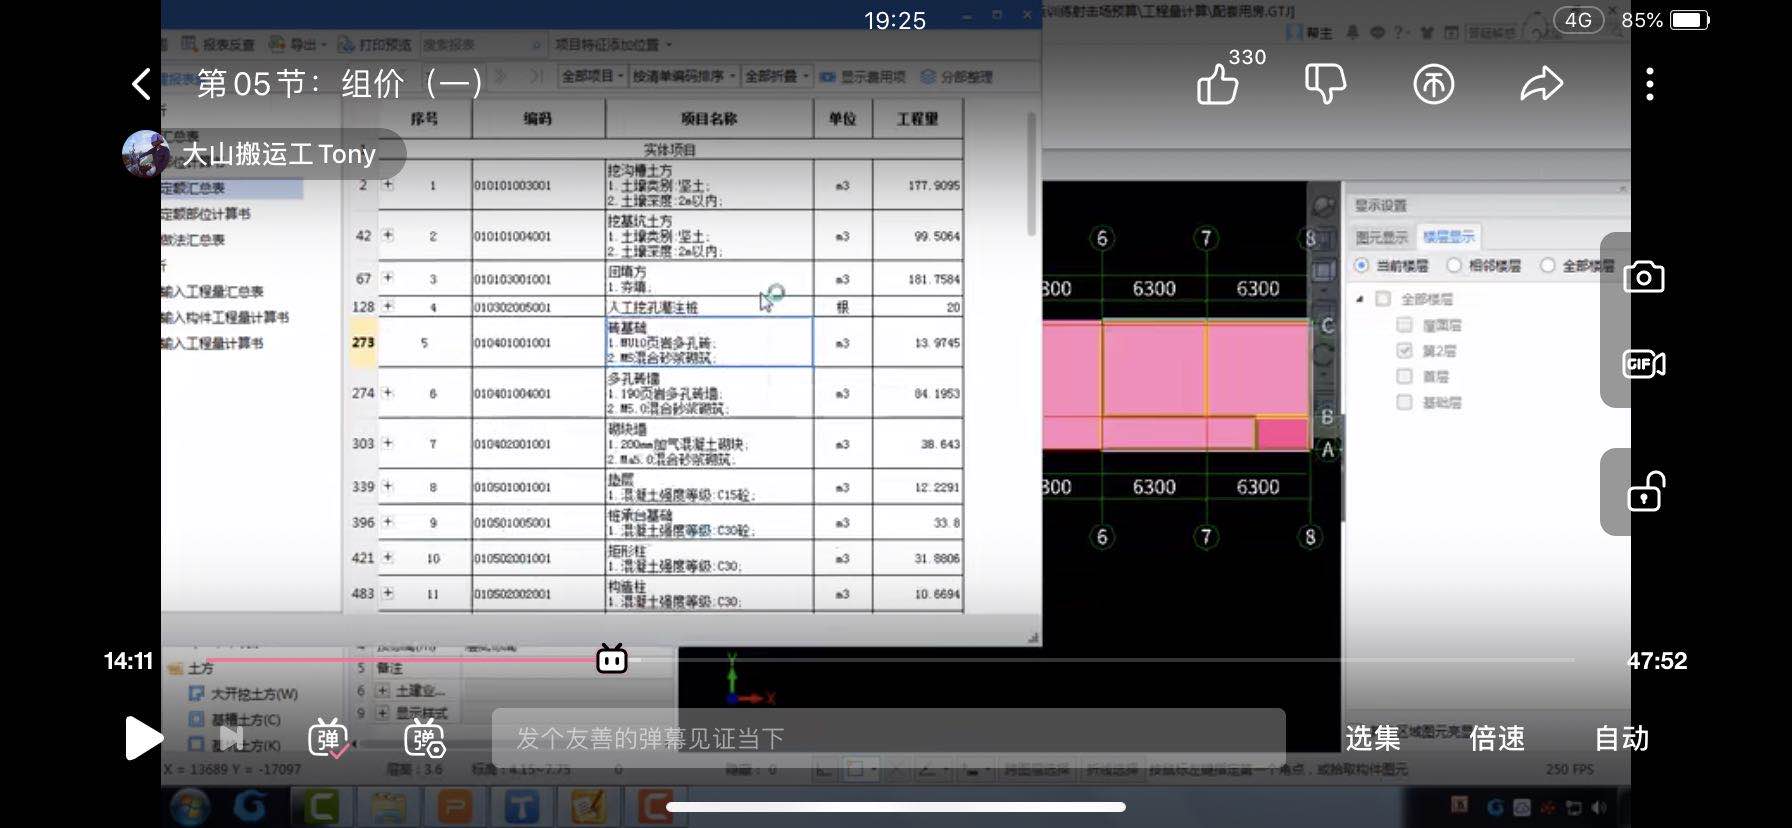The height and width of the screenshot is (828, 1792).
Task: Tap the TV-shaped progress bar handle
Action: 612,659
